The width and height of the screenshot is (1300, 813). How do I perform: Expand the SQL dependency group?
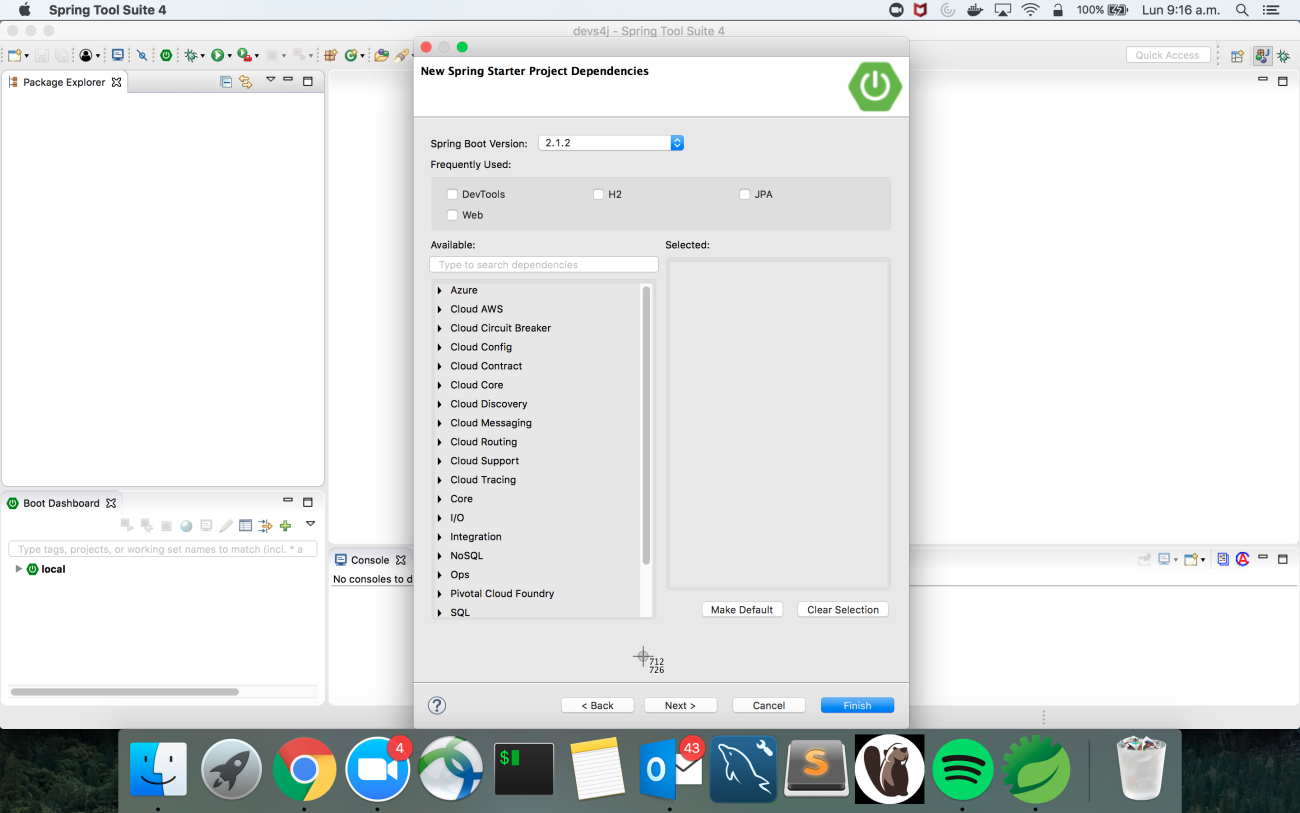click(x=439, y=612)
